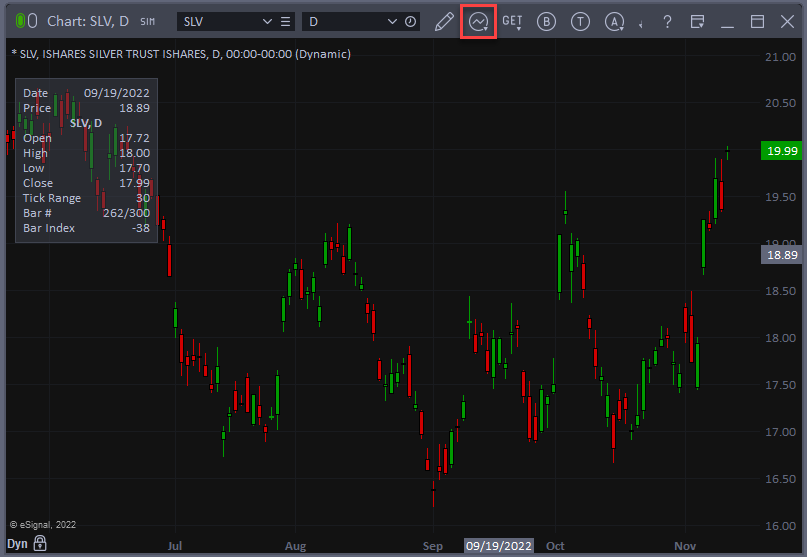Click the eSignal, 2022 copyright text
807x557 pixels.
(x=43, y=525)
